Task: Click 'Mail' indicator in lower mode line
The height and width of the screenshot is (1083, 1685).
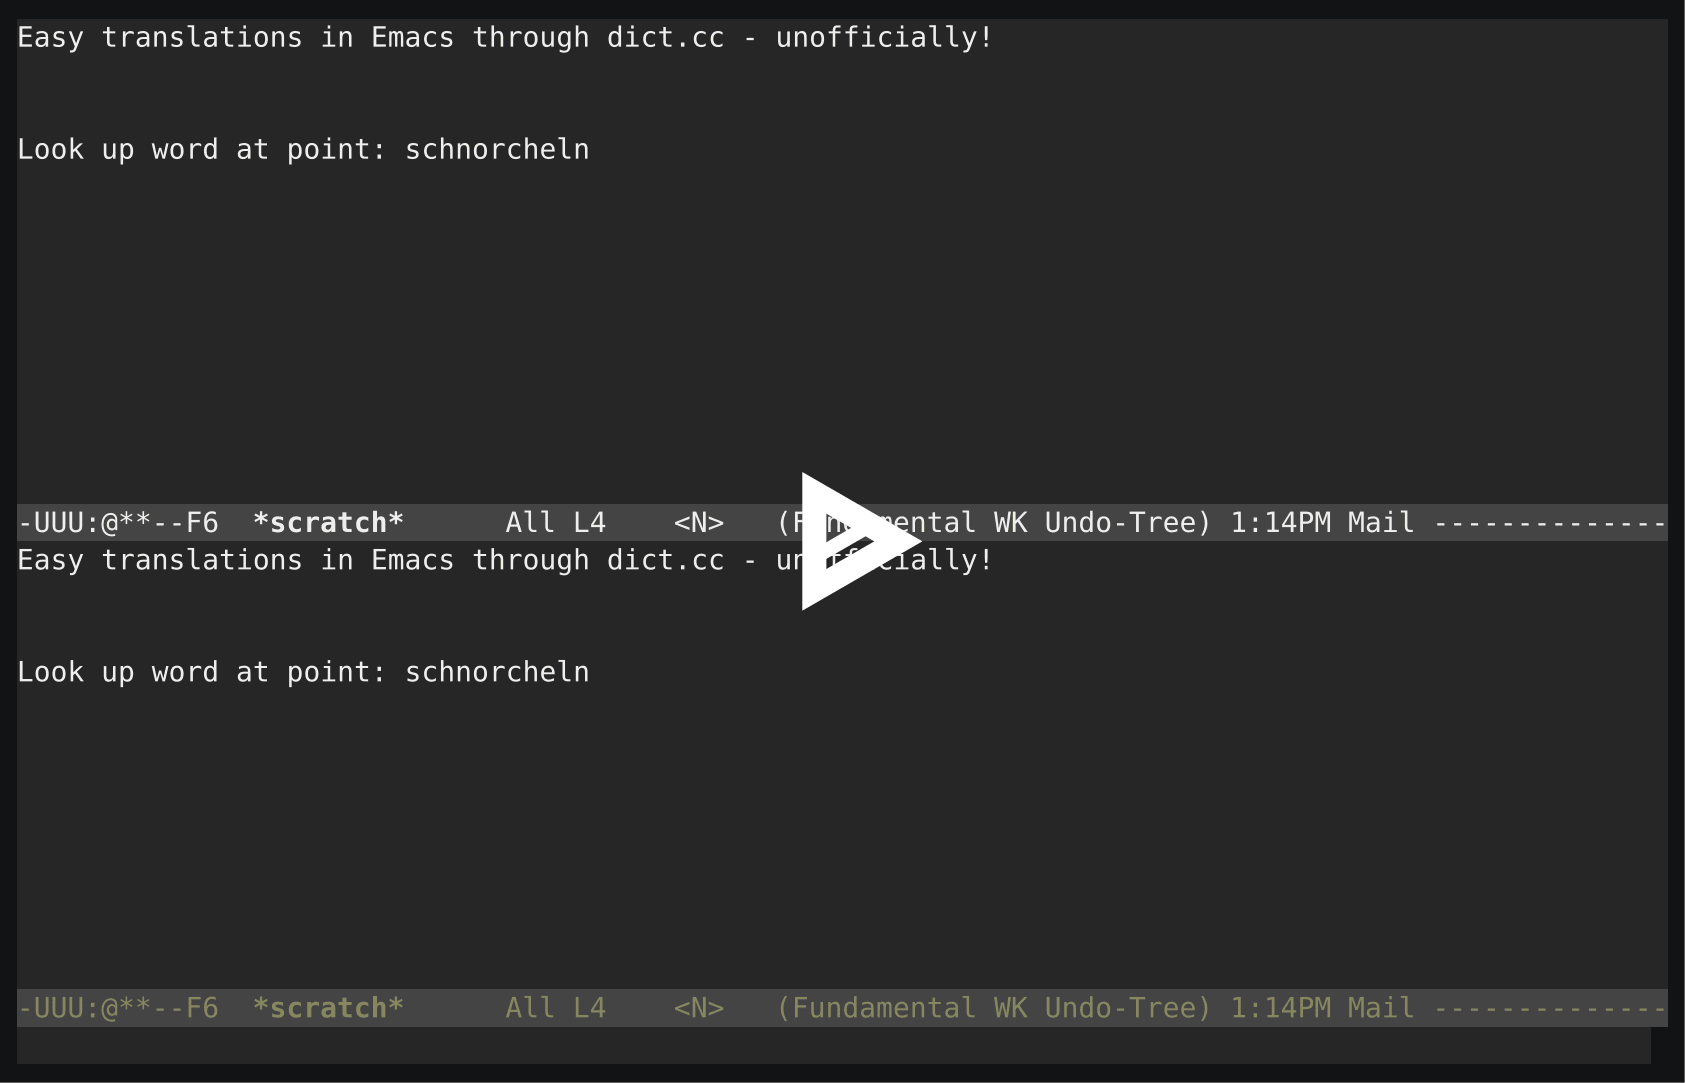Action: (1381, 1008)
